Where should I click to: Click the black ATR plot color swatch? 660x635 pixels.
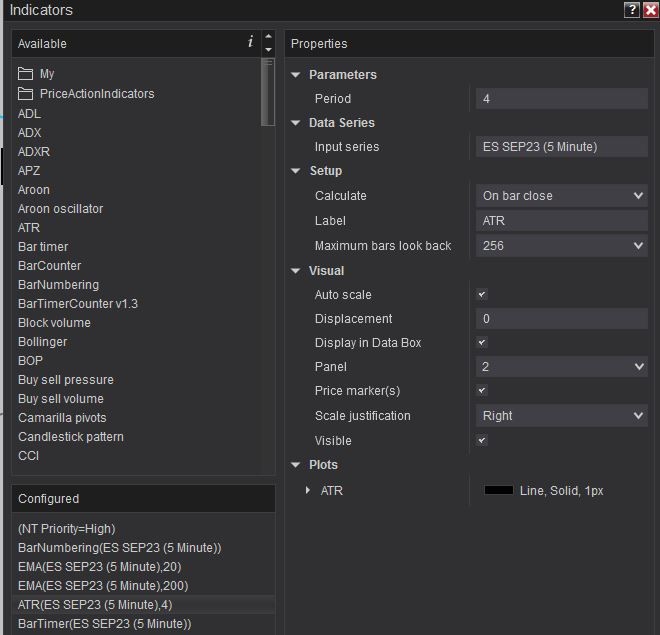(x=499, y=490)
